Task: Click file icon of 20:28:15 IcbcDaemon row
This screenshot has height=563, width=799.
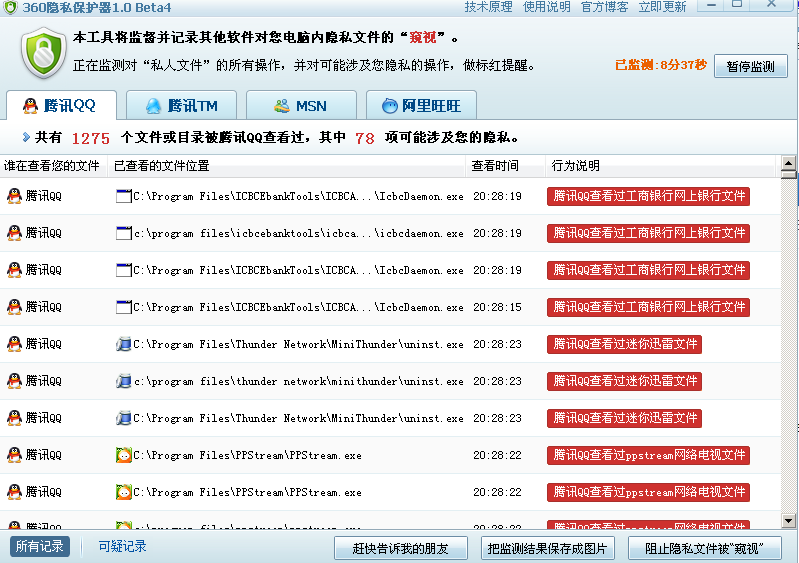Action: tap(124, 307)
